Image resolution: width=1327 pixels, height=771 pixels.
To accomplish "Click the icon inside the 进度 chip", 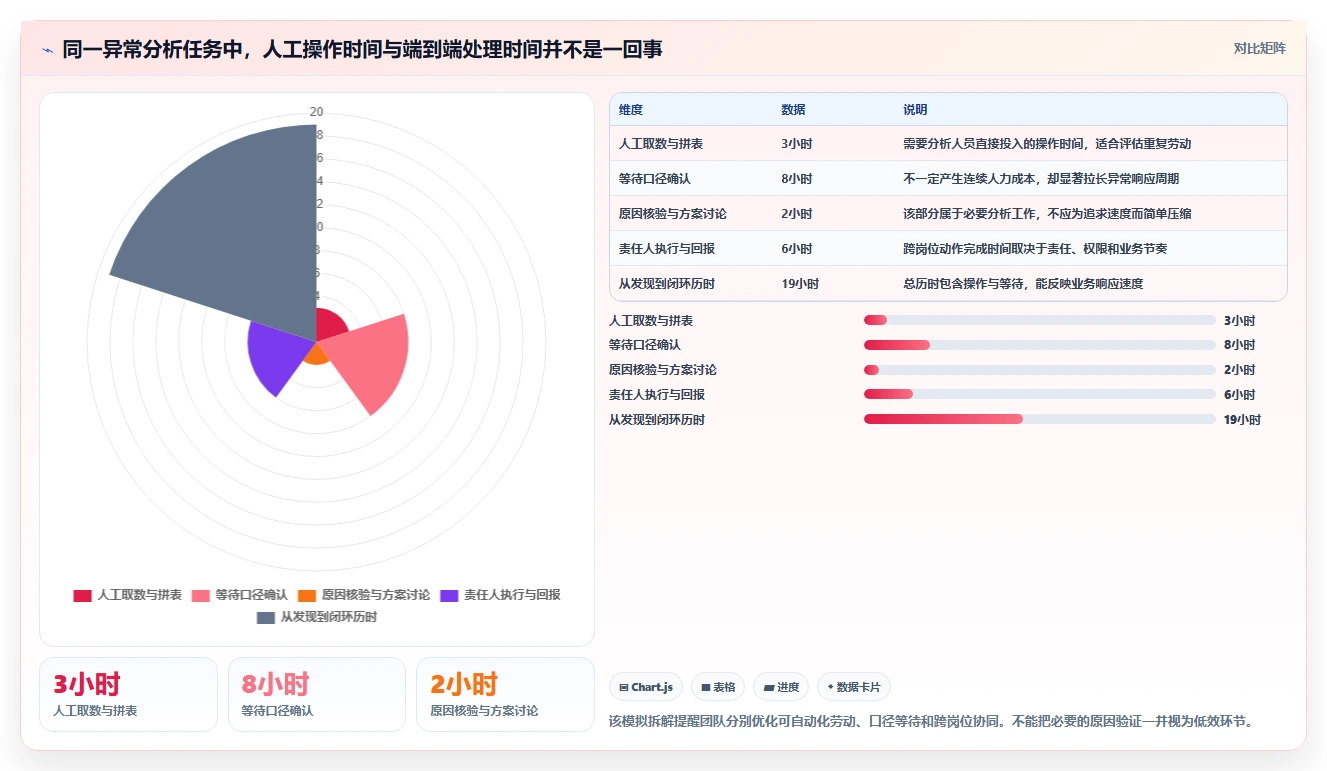I will 768,688.
